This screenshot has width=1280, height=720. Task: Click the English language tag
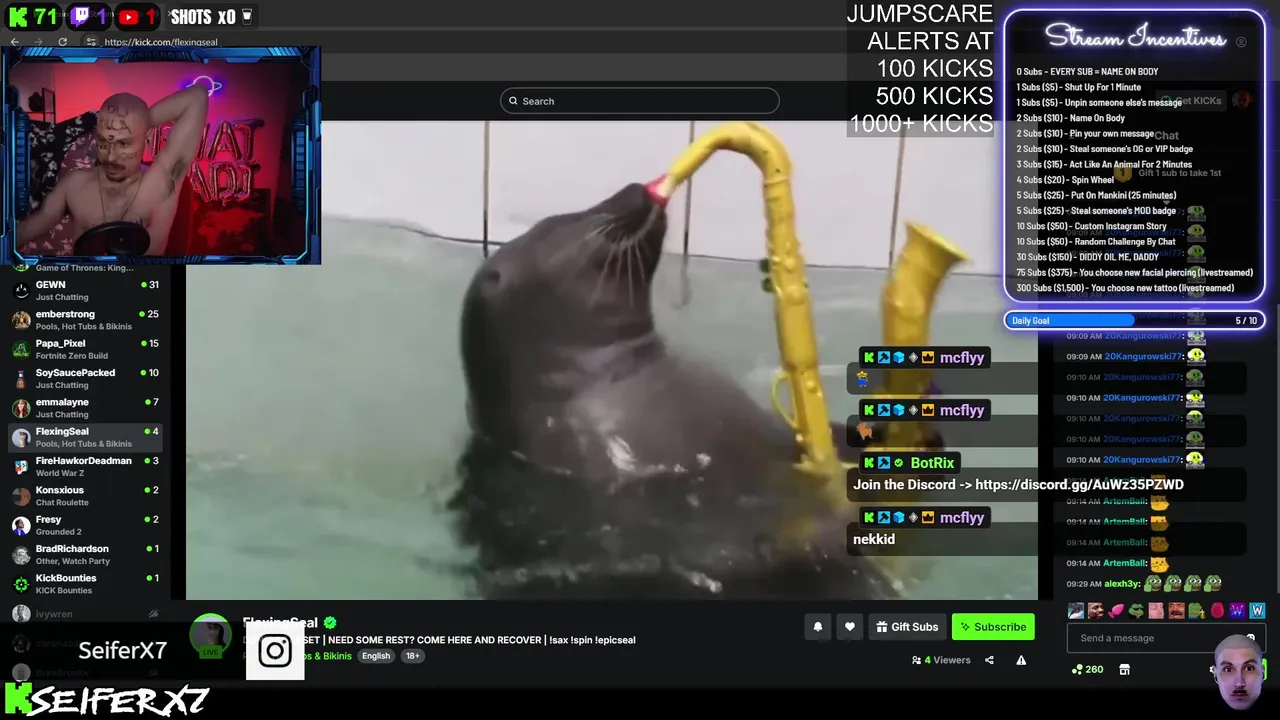(376, 656)
